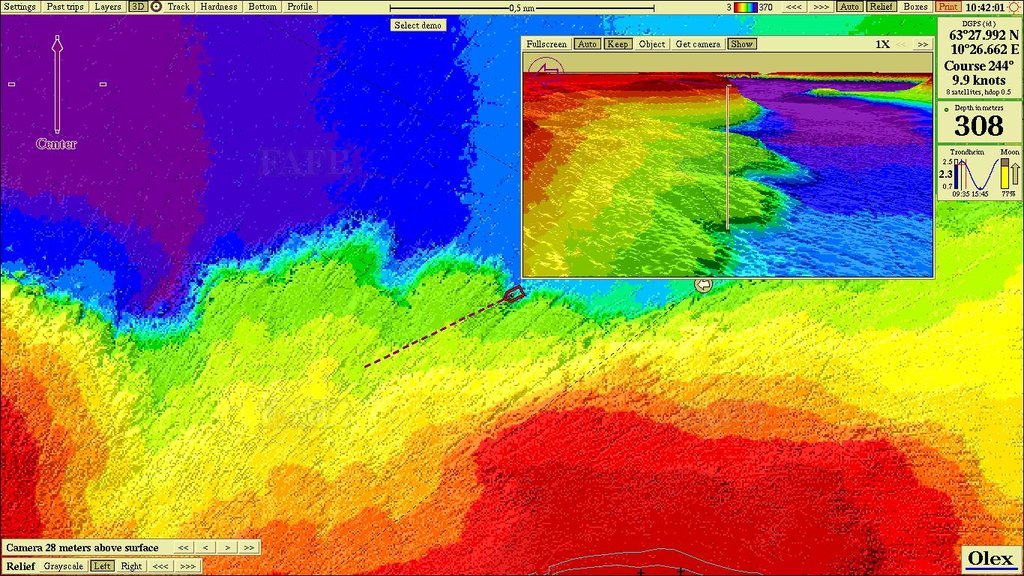Toggle the Keep option in 3D panel
Viewport: 1024px width, 576px height.
[x=618, y=44]
